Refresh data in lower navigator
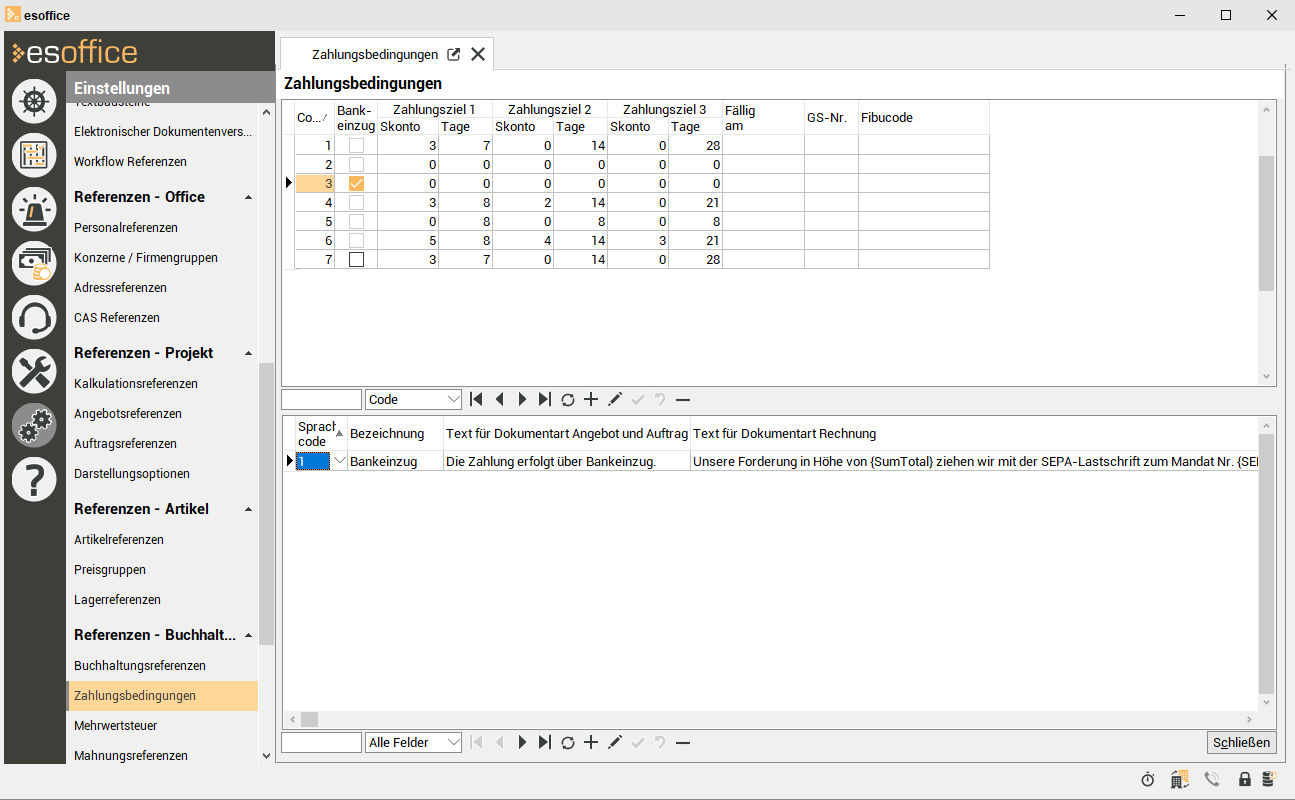The width and height of the screenshot is (1295, 800). point(567,742)
